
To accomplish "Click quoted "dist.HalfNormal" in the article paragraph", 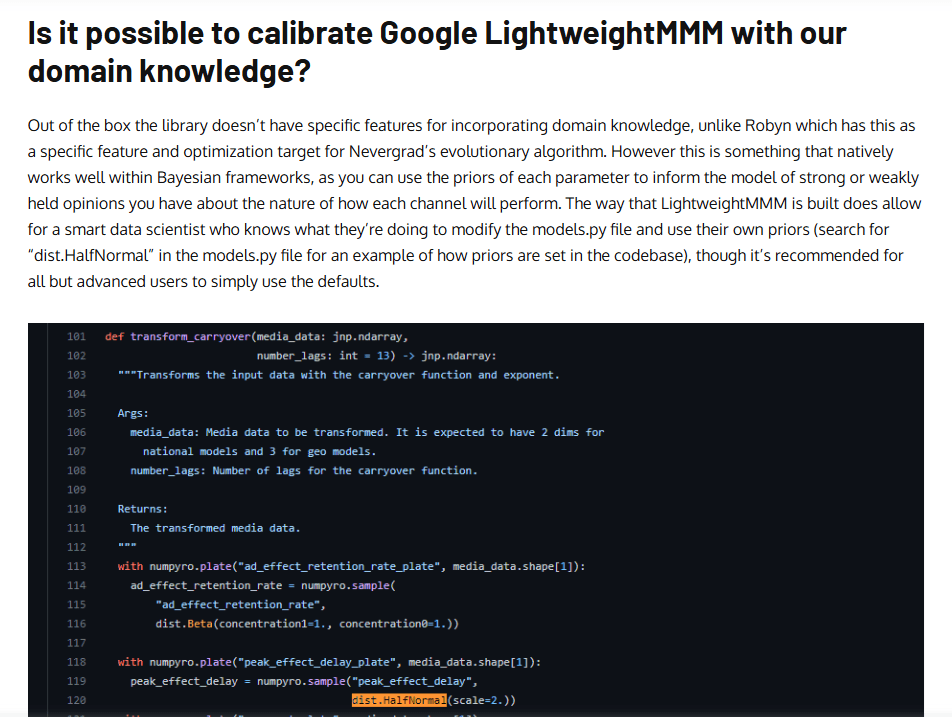I will pos(90,256).
